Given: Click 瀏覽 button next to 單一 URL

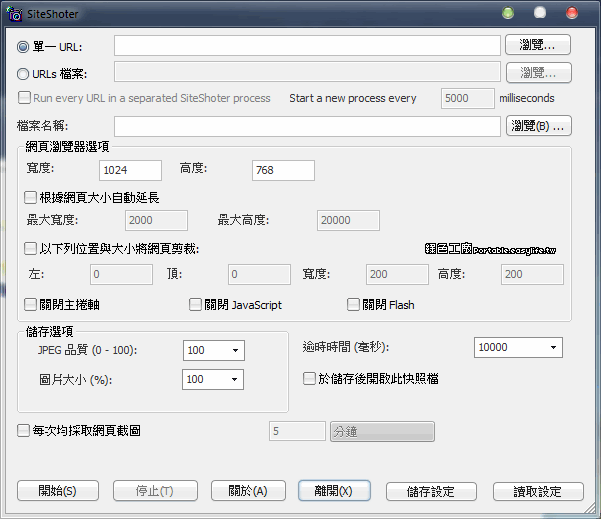Looking at the screenshot, I should click(538, 45).
